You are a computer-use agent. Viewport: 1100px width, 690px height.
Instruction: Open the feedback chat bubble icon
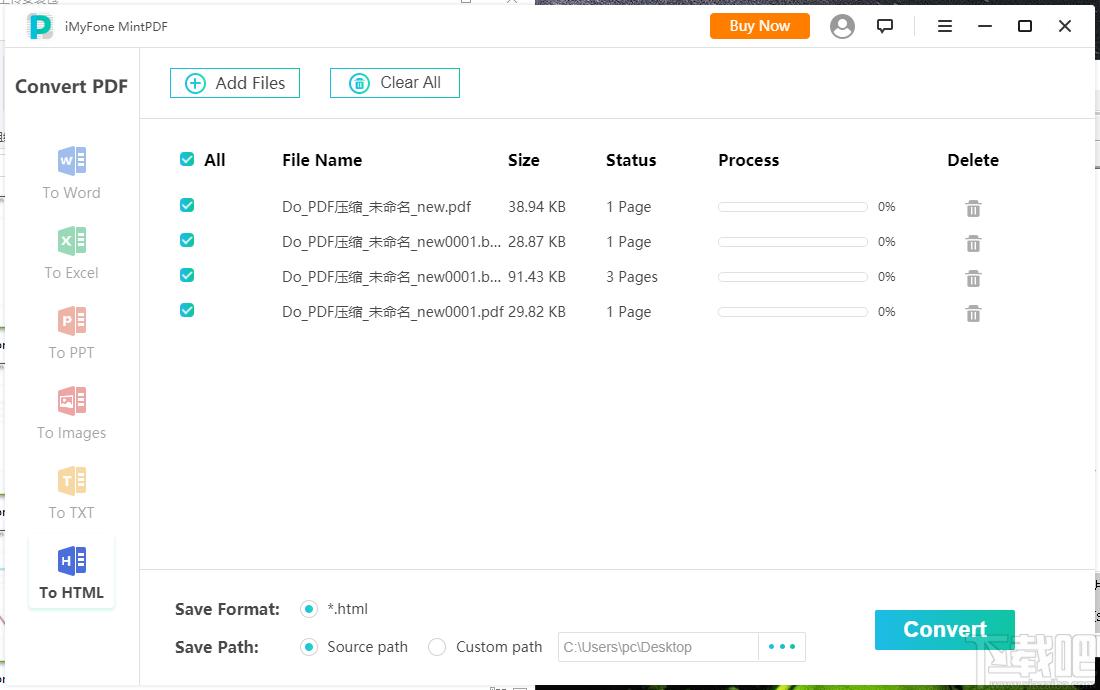pos(885,26)
